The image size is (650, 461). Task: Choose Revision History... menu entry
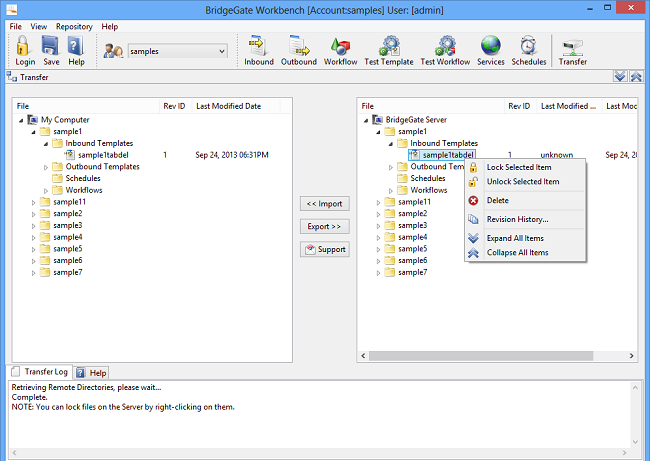point(525,219)
